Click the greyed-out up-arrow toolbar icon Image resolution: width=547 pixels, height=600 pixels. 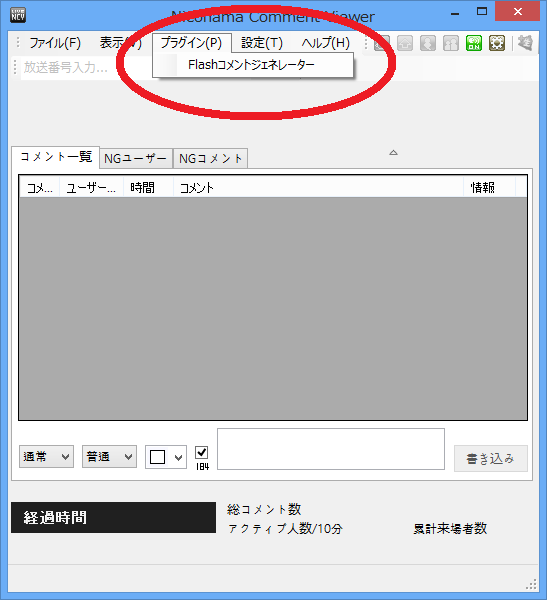pos(405,43)
